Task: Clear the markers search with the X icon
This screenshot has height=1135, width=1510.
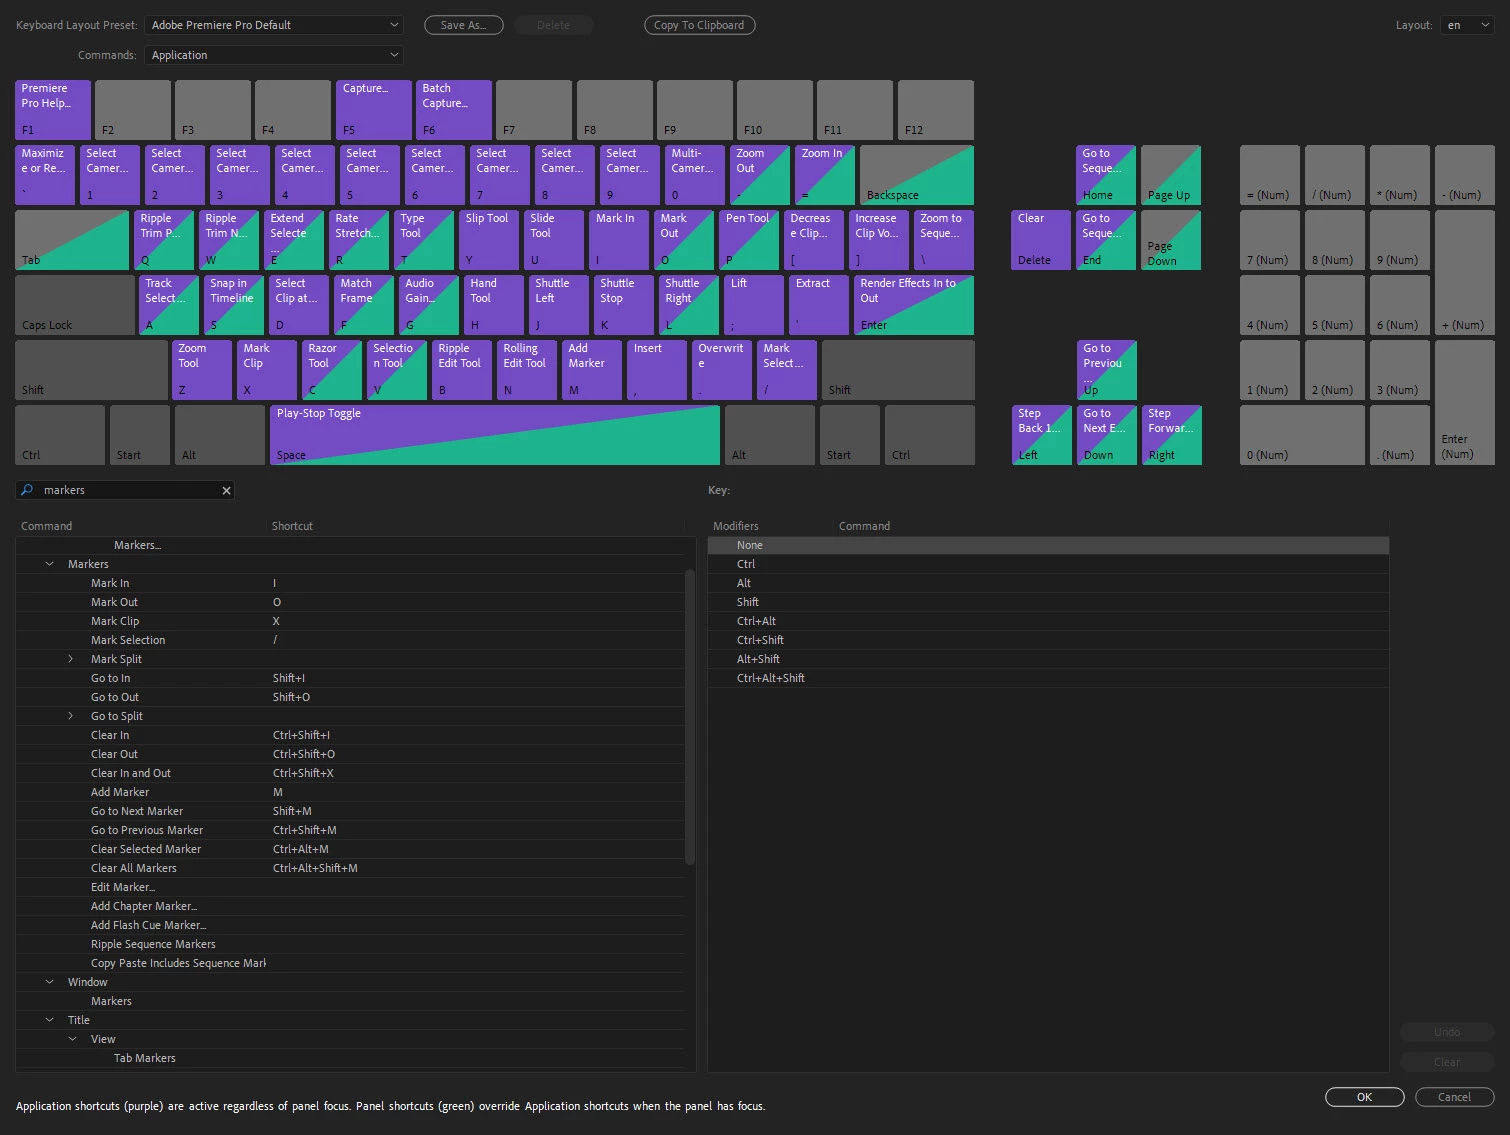Action: pyautogui.click(x=226, y=490)
